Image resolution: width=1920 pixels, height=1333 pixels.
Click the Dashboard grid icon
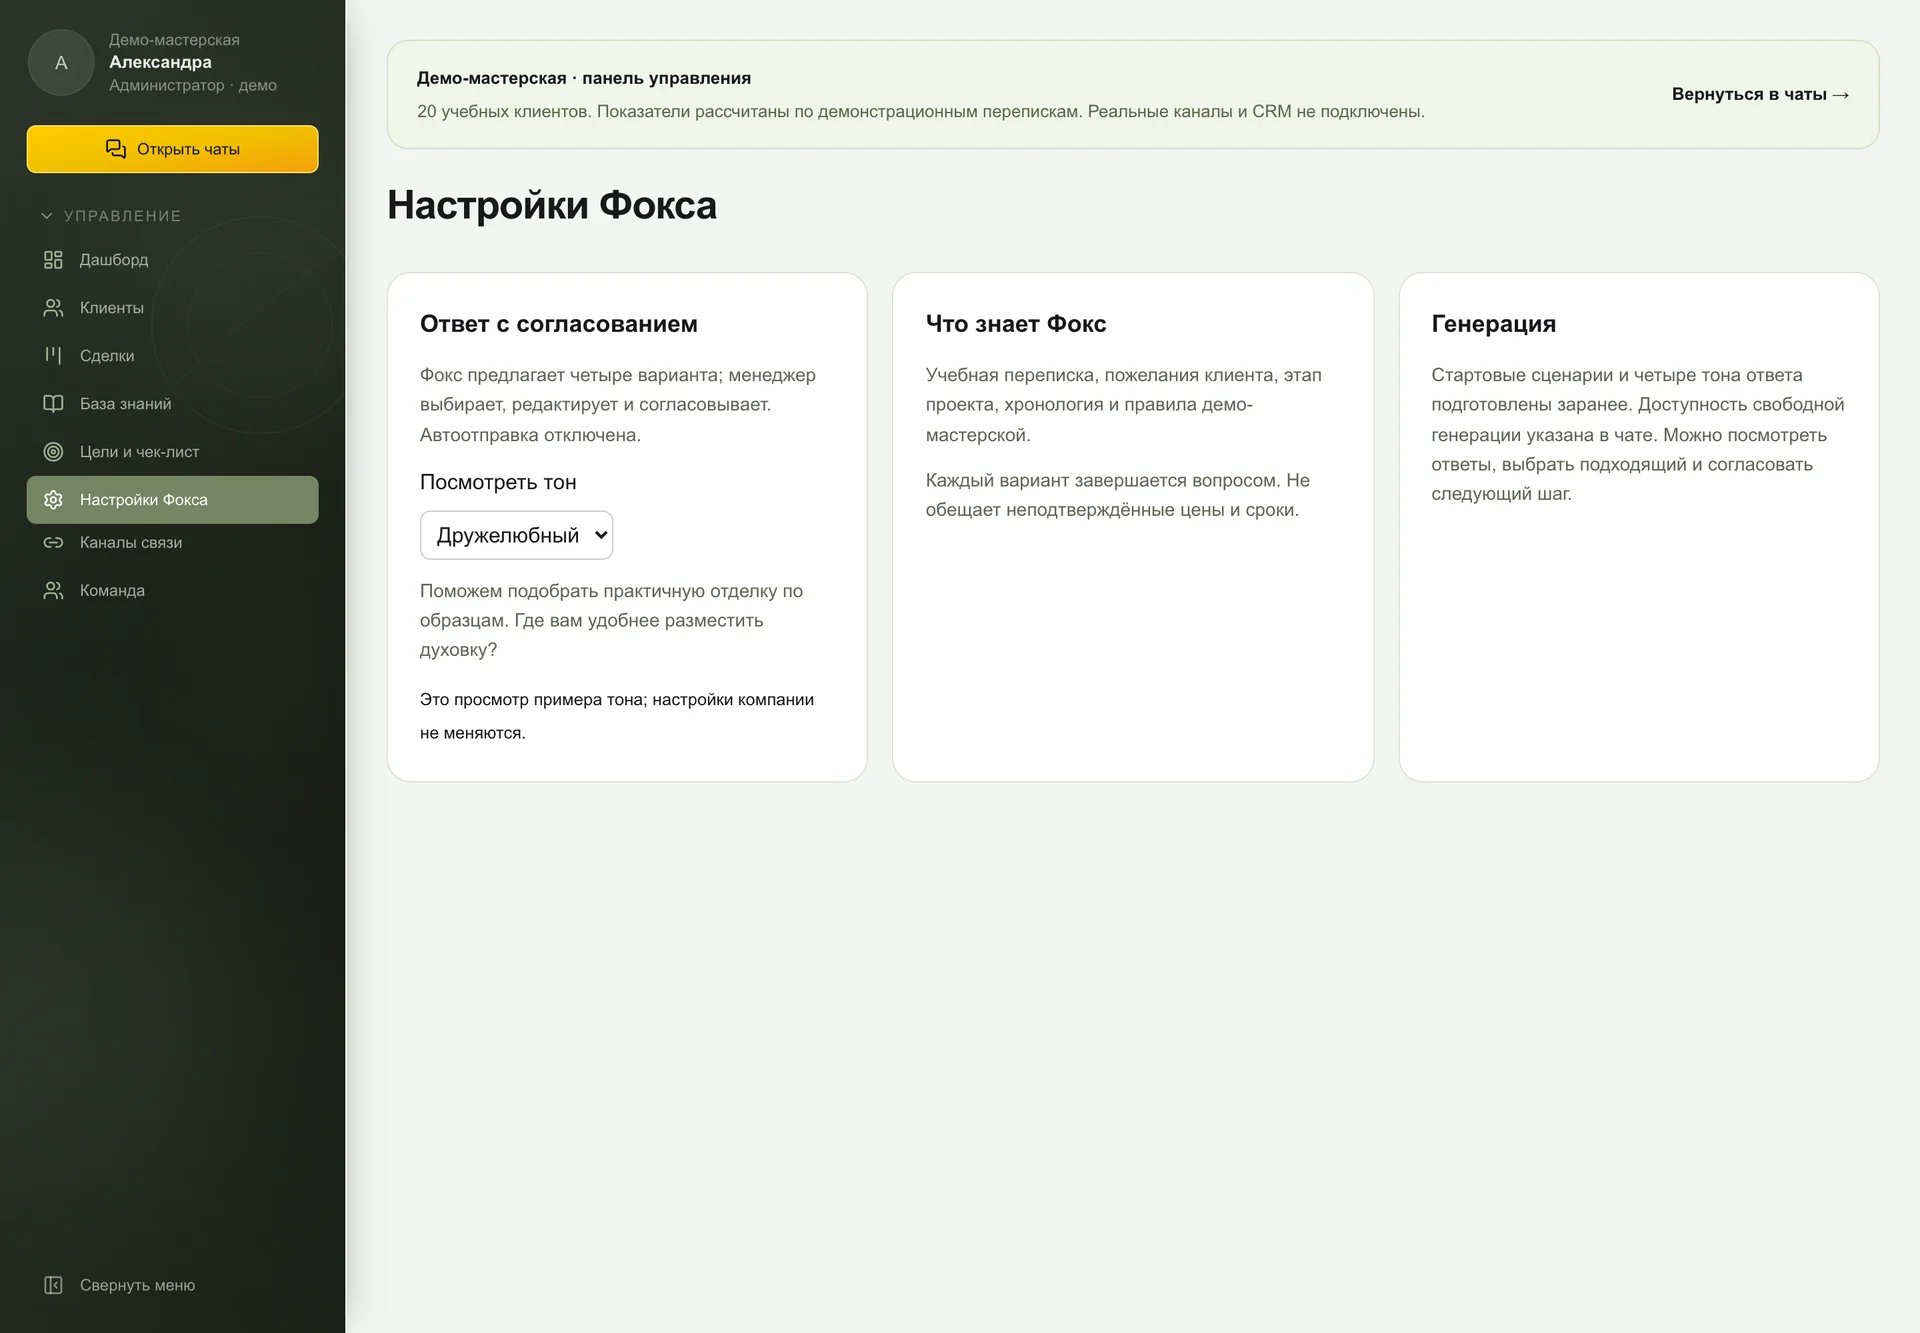tap(53, 260)
